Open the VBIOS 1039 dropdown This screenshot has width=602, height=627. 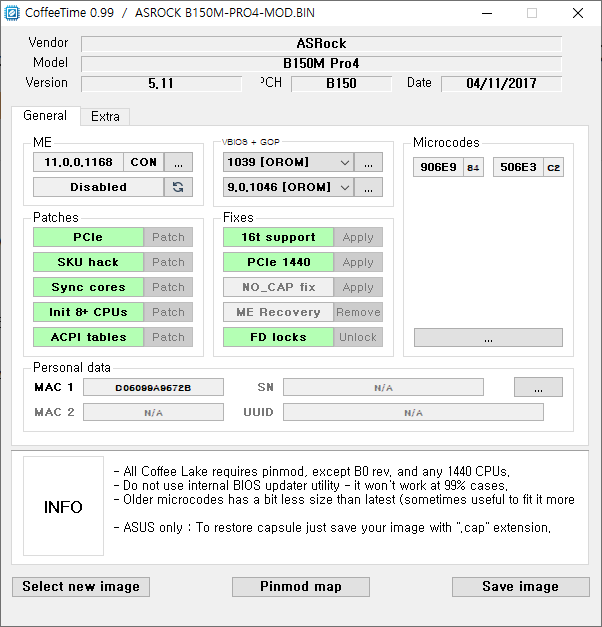pyautogui.click(x=288, y=162)
